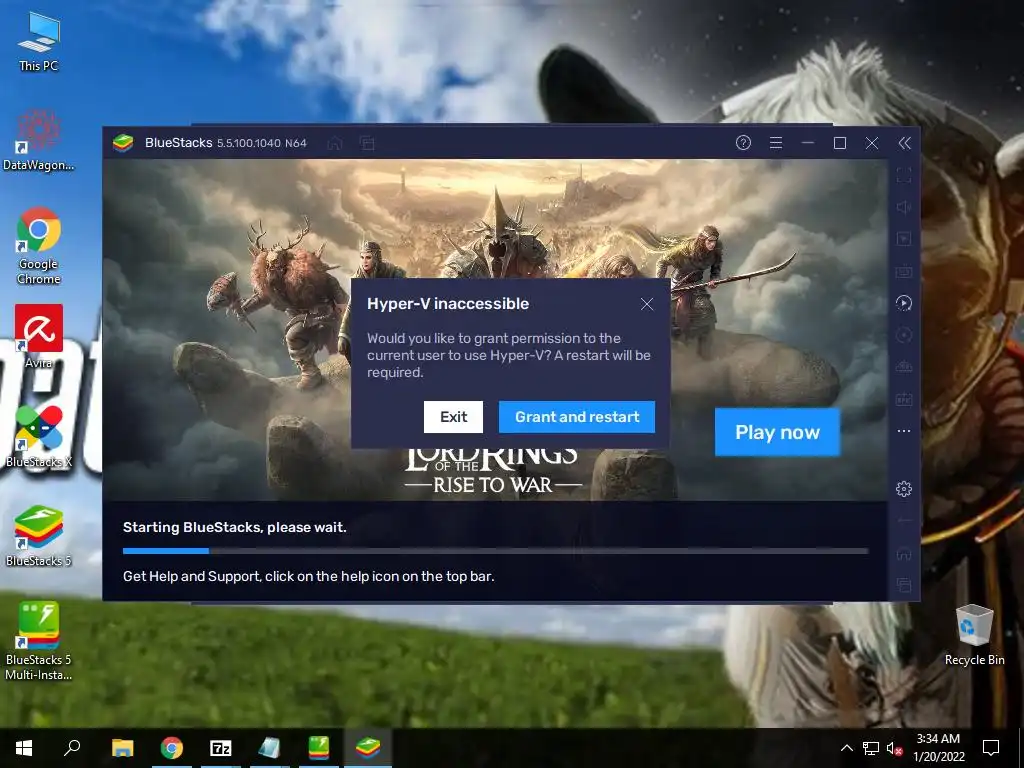Click the install APK icon in sidebar
Image resolution: width=1024 pixels, height=768 pixels.
tap(904, 367)
